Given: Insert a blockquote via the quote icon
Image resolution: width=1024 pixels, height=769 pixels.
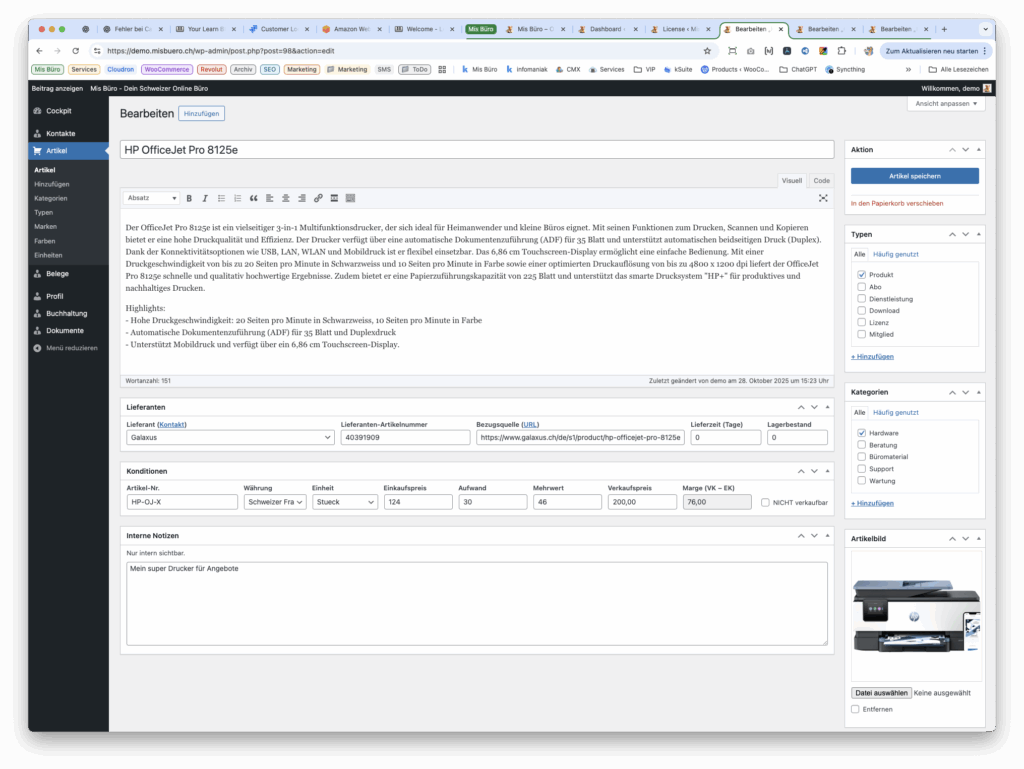Looking at the screenshot, I should point(253,198).
